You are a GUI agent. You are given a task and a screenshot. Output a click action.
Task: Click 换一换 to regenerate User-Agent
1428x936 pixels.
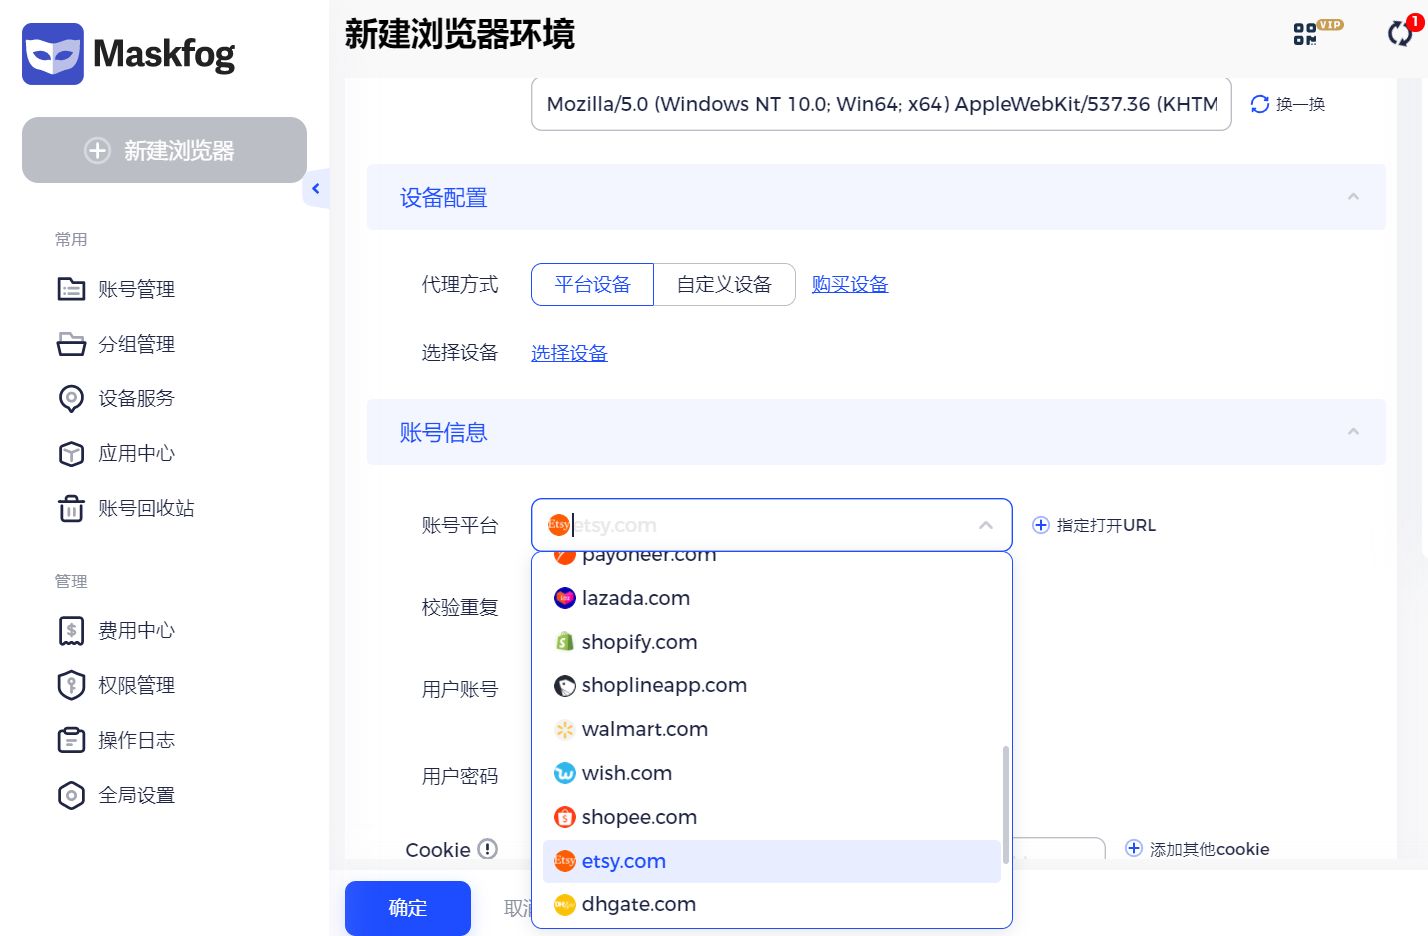click(x=1288, y=104)
